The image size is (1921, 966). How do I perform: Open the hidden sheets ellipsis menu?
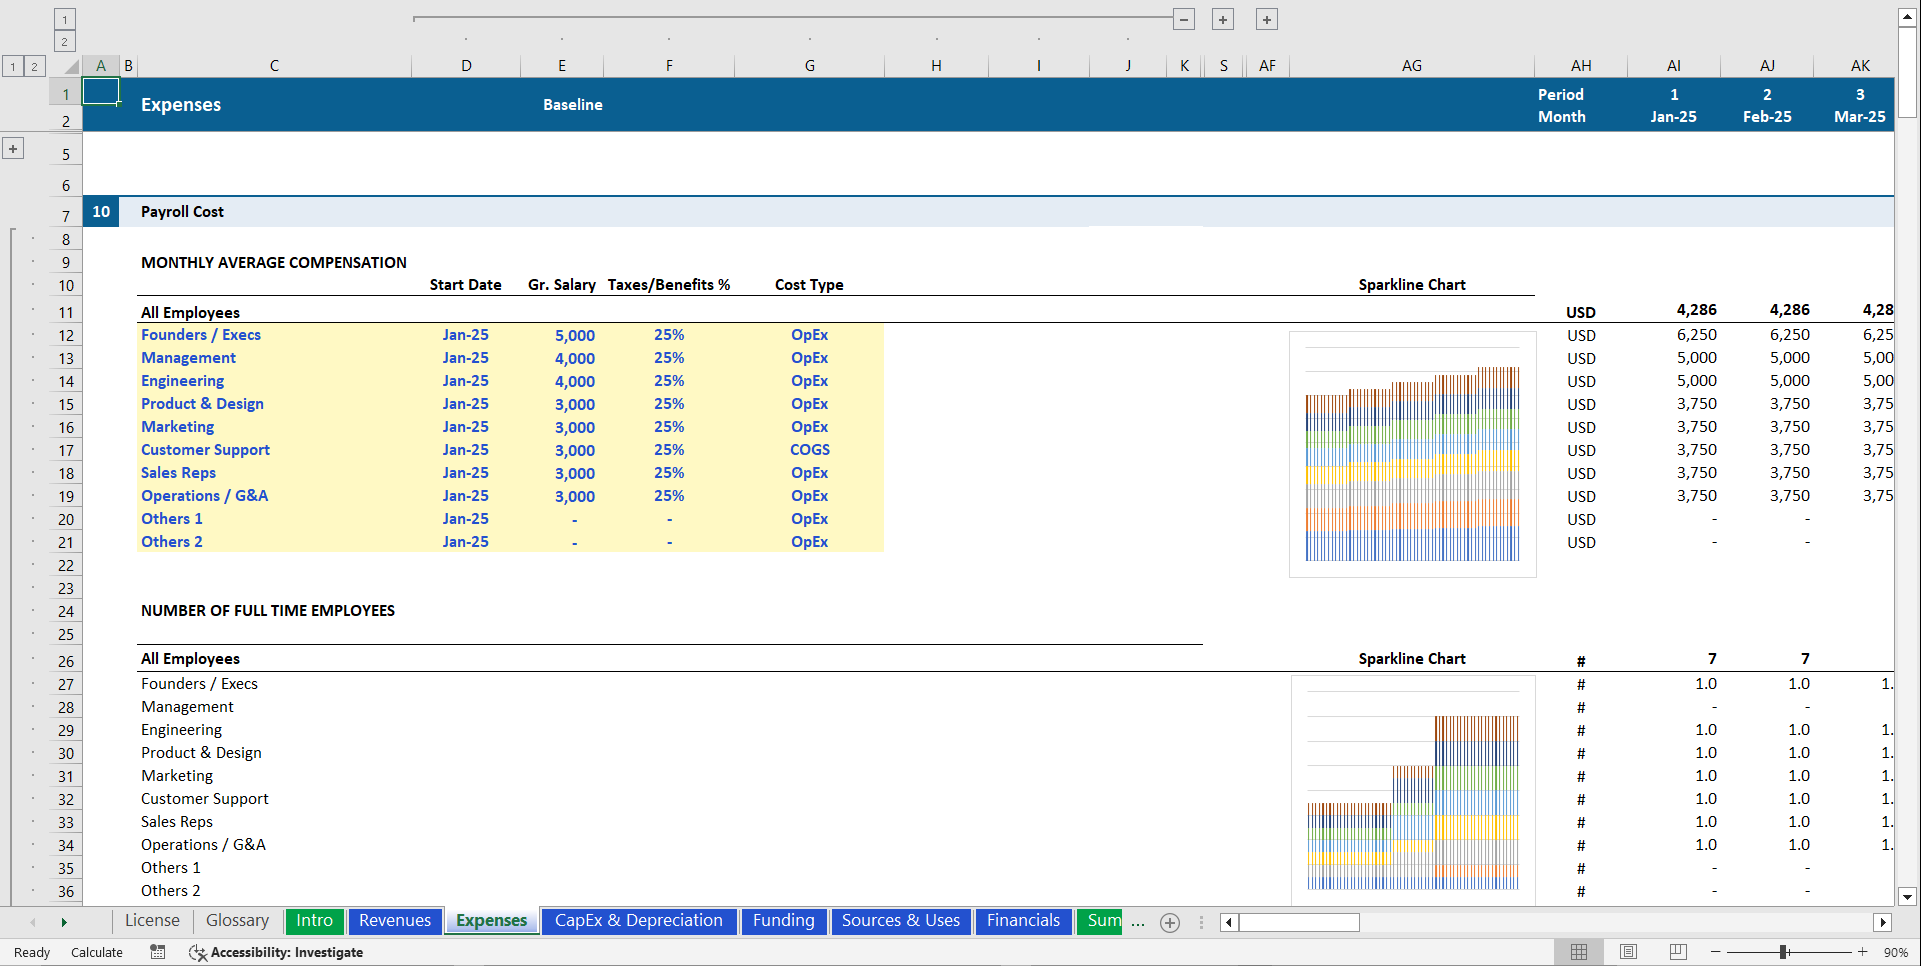(1138, 923)
